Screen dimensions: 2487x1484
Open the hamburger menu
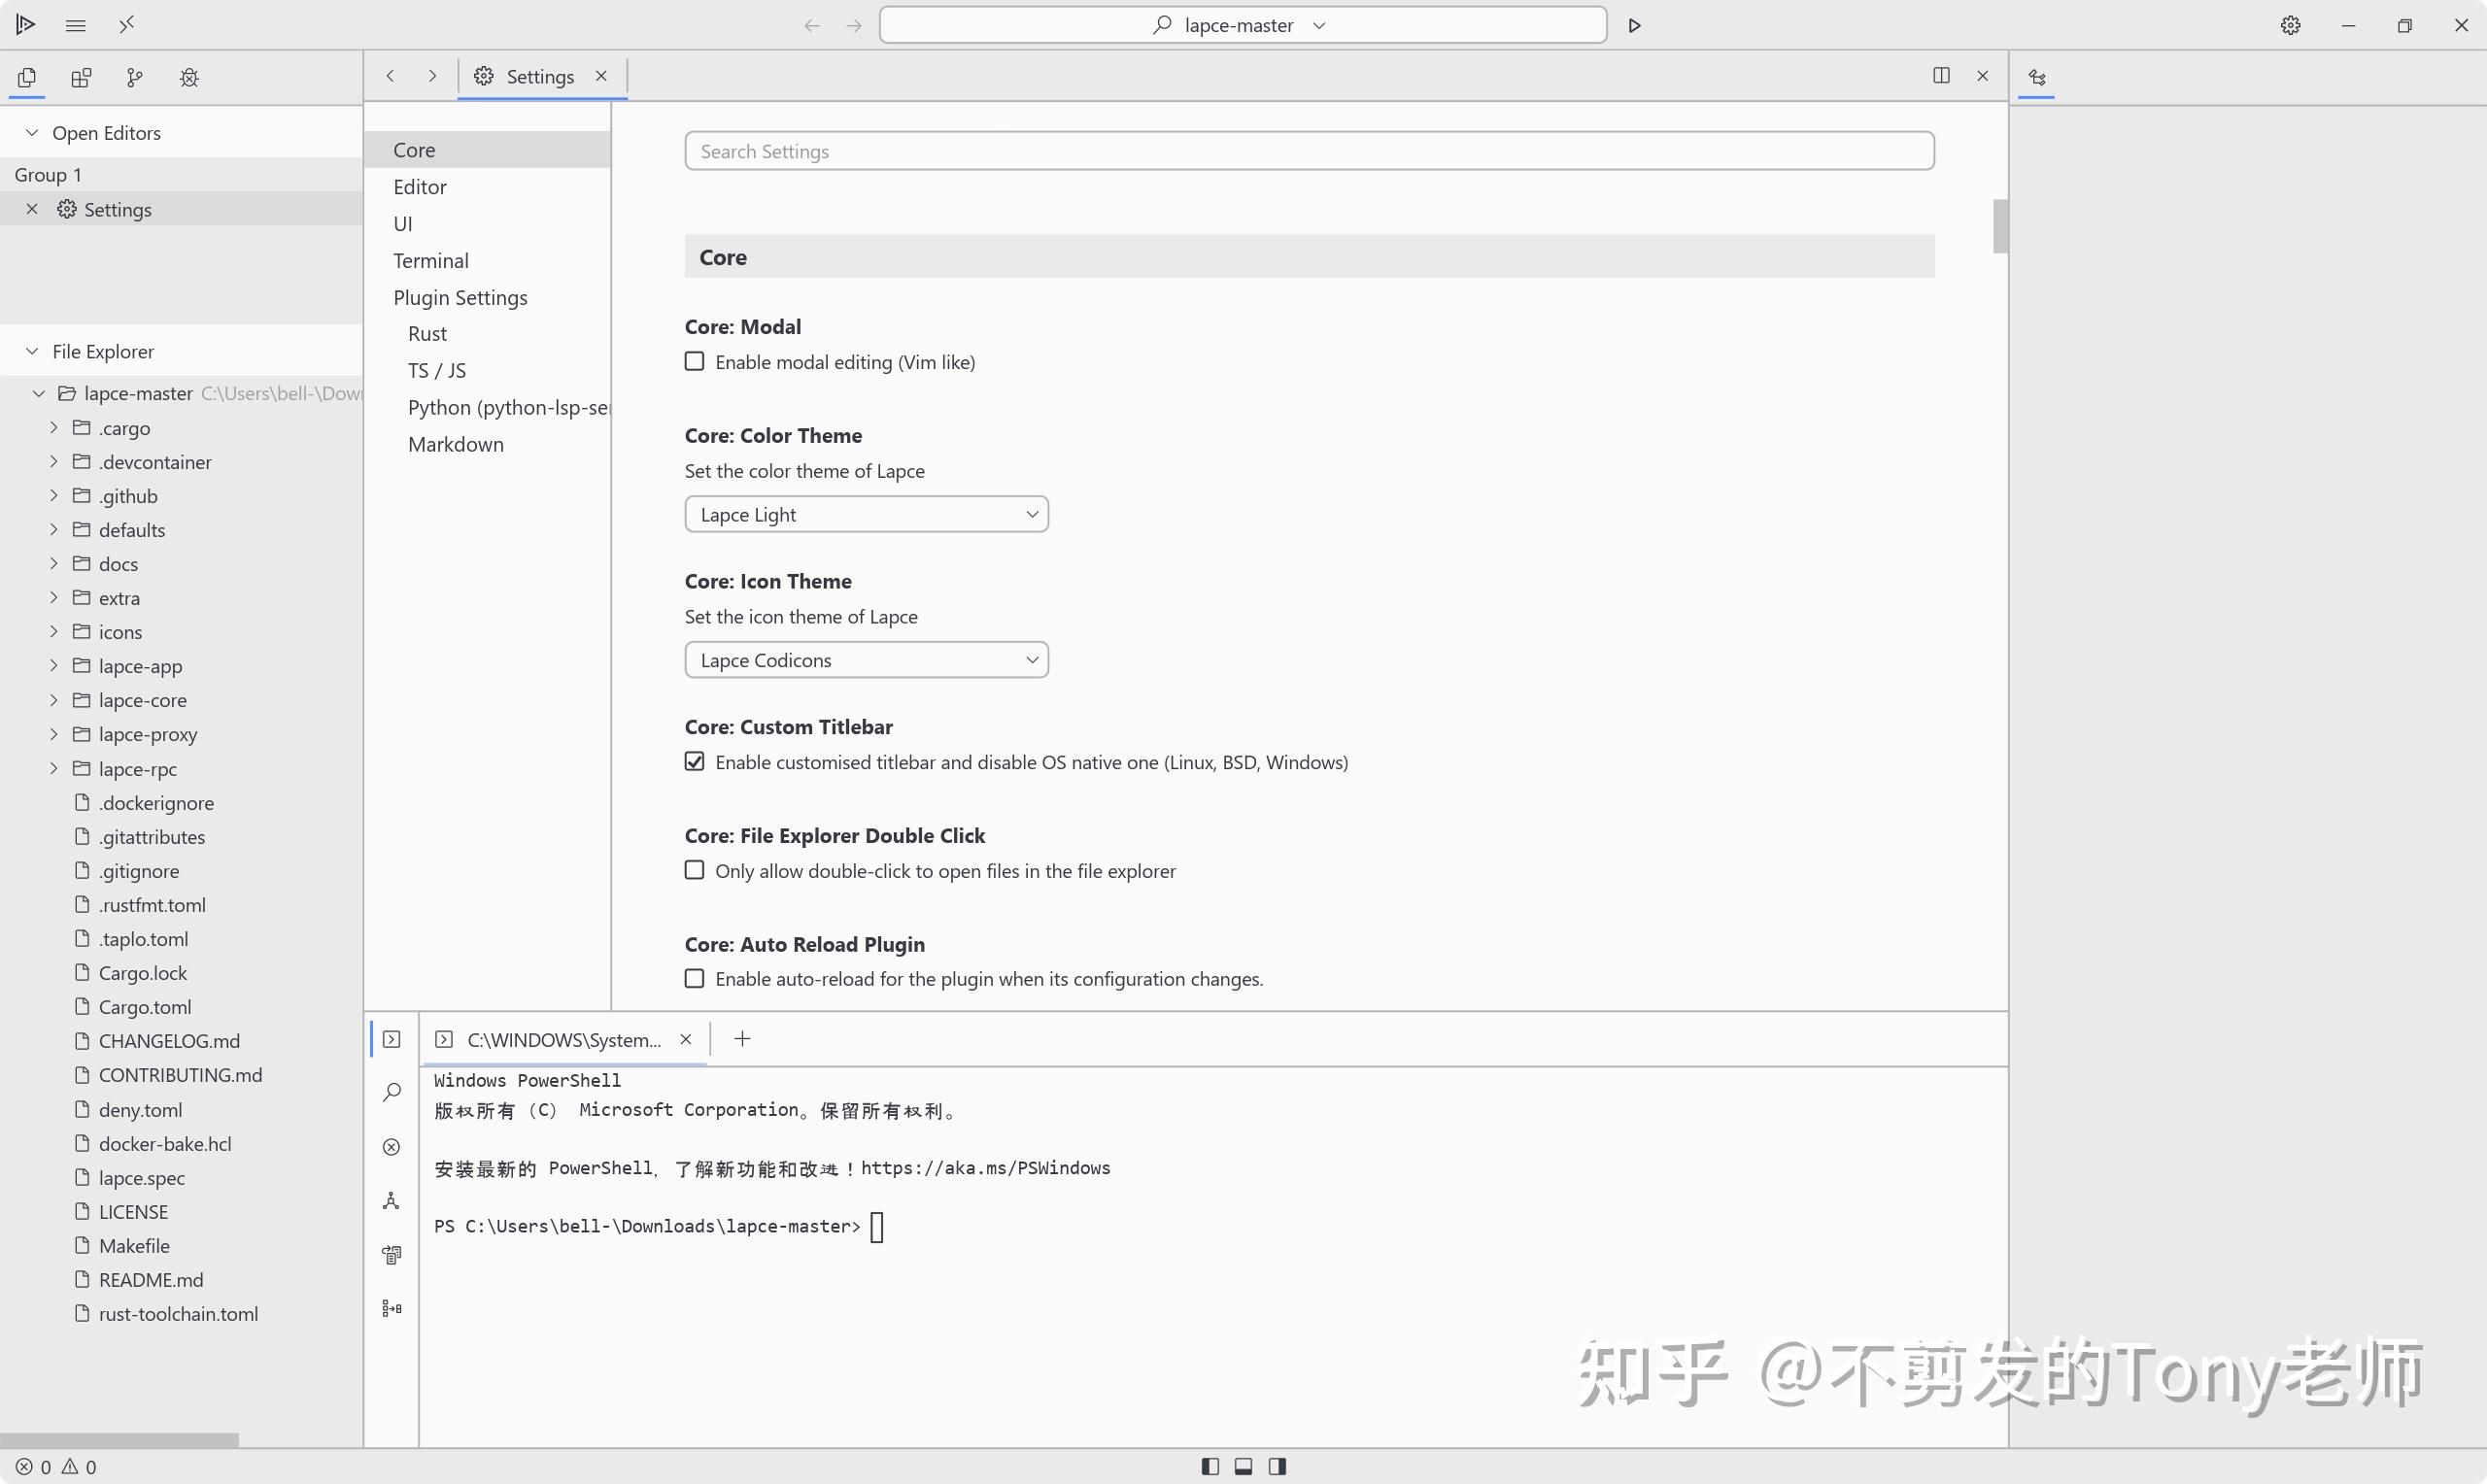75,24
